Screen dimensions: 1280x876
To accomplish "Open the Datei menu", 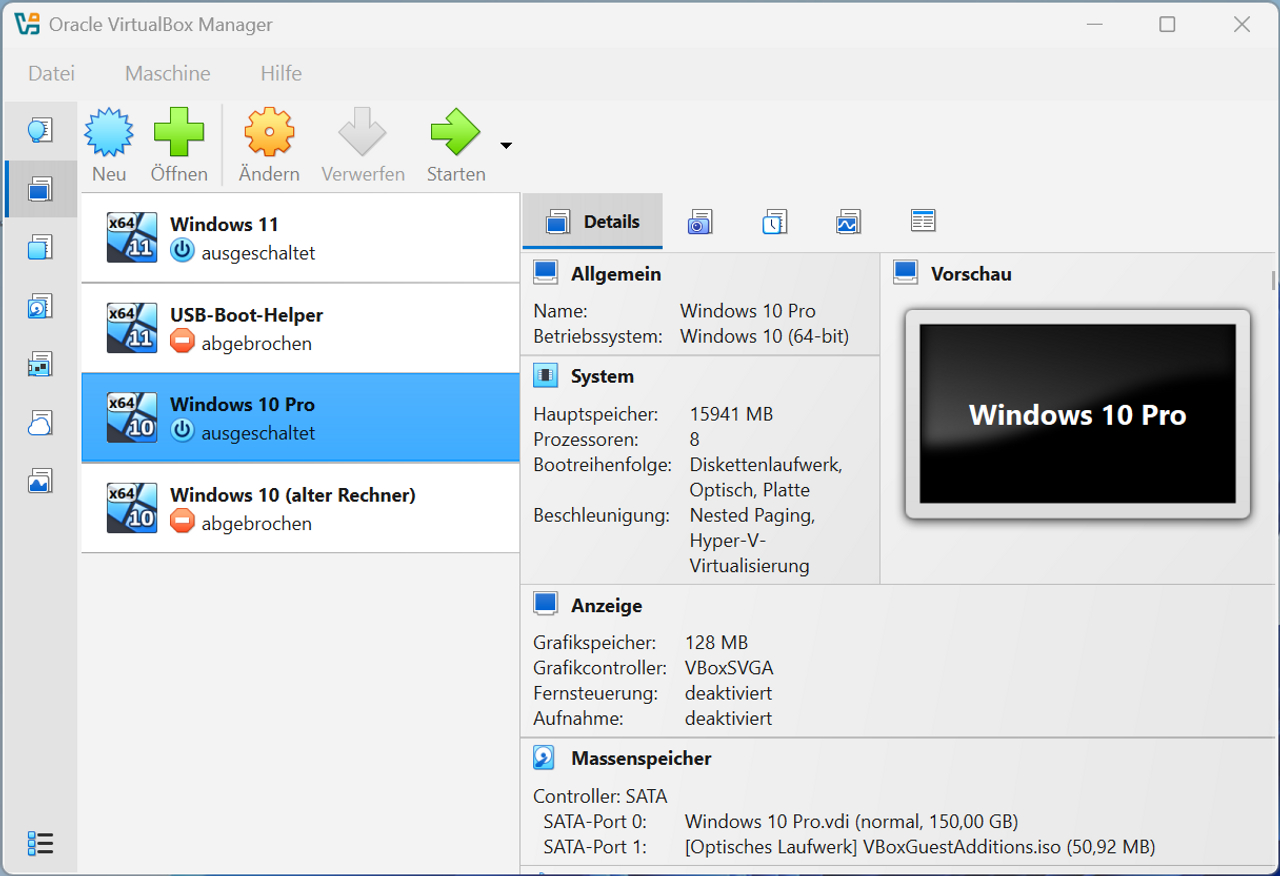I will pyautogui.click(x=51, y=73).
